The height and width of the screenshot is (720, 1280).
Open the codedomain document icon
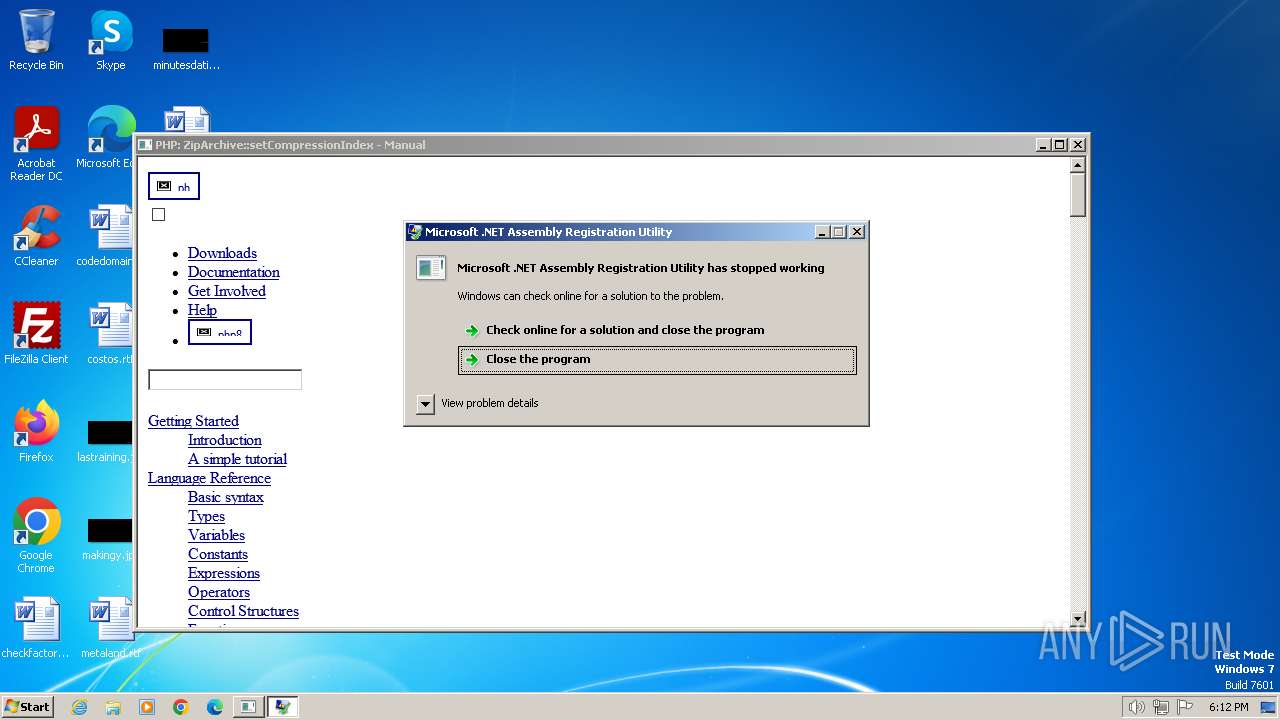(x=106, y=236)
